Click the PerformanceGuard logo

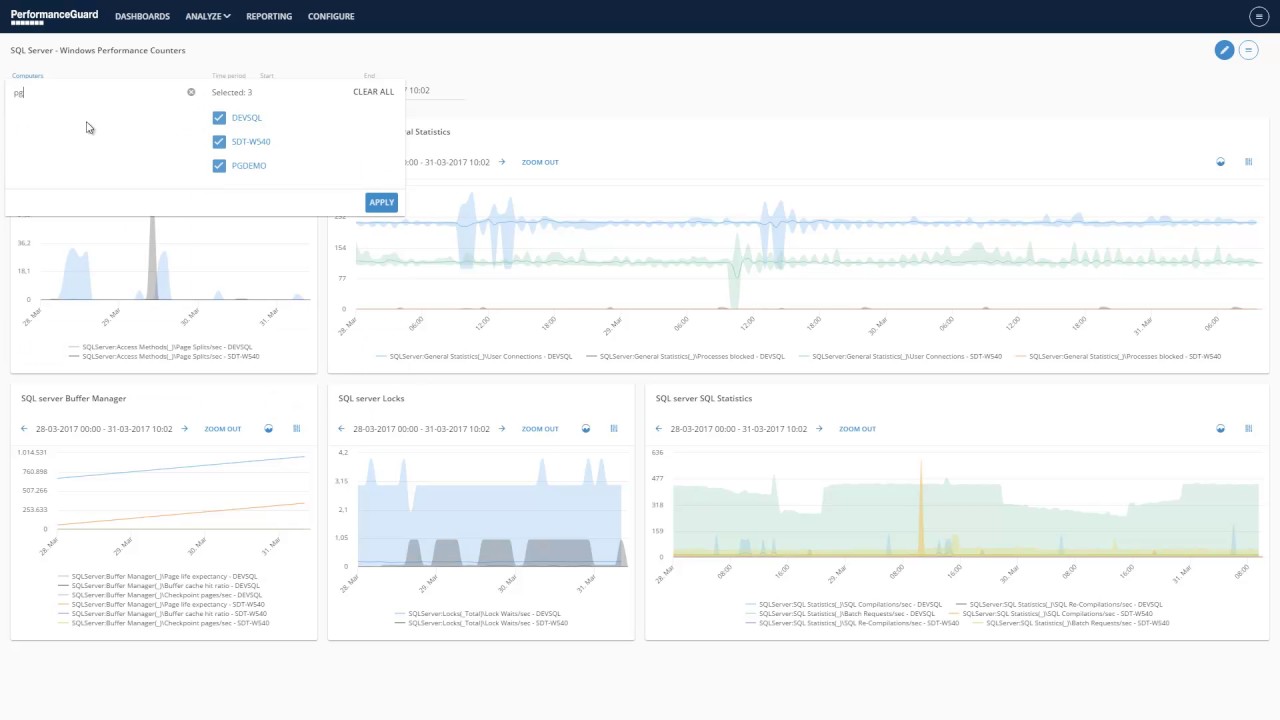53,16
